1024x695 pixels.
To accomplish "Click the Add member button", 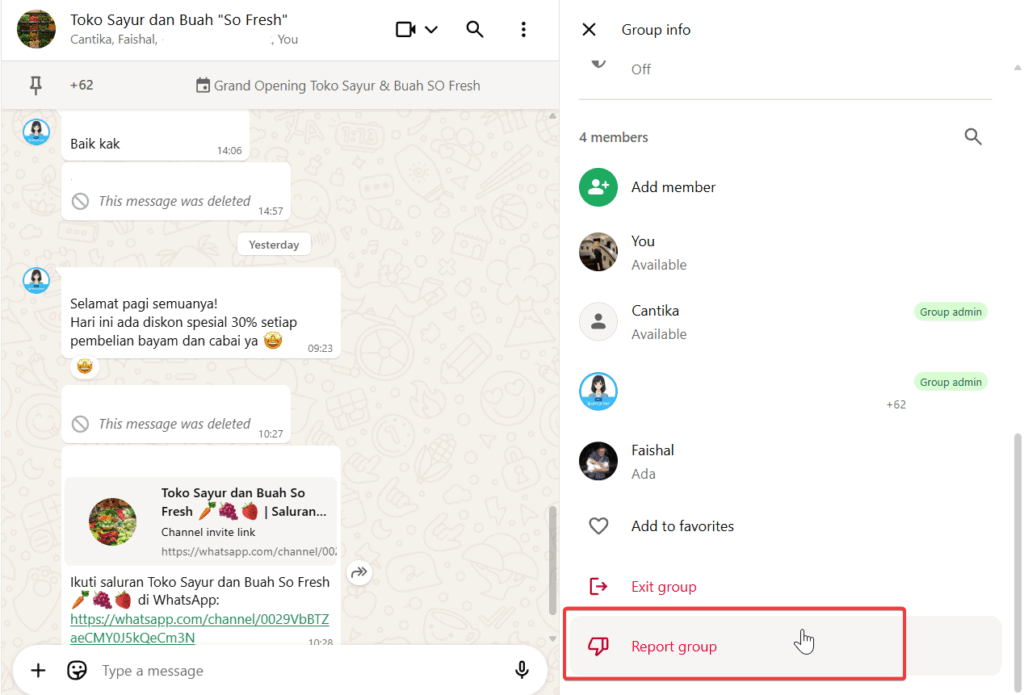I will (x=673, y=187).
